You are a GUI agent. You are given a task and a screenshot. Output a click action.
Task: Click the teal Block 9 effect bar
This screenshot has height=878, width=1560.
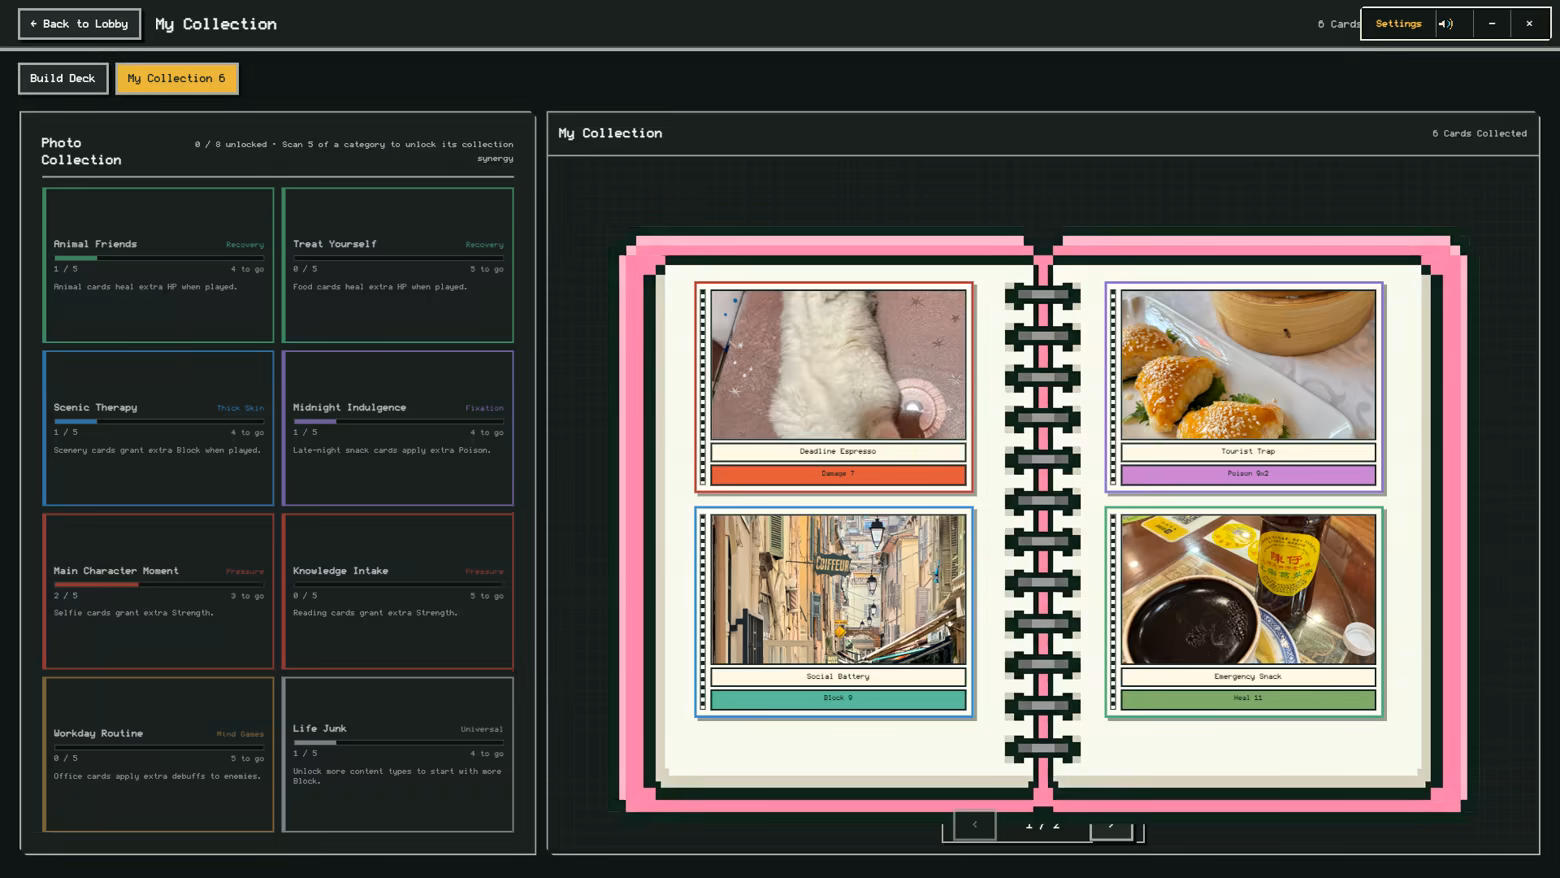tap(838, 699)
